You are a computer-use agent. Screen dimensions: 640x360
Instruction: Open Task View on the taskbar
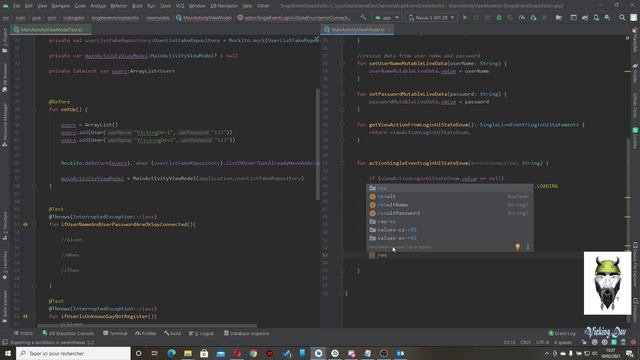[x=155, y=353]
